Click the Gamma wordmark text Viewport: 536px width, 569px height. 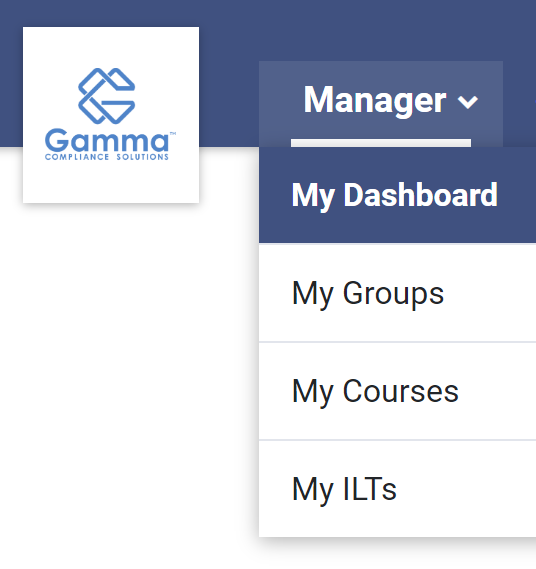pyautogui.click(x=107, y=140)
